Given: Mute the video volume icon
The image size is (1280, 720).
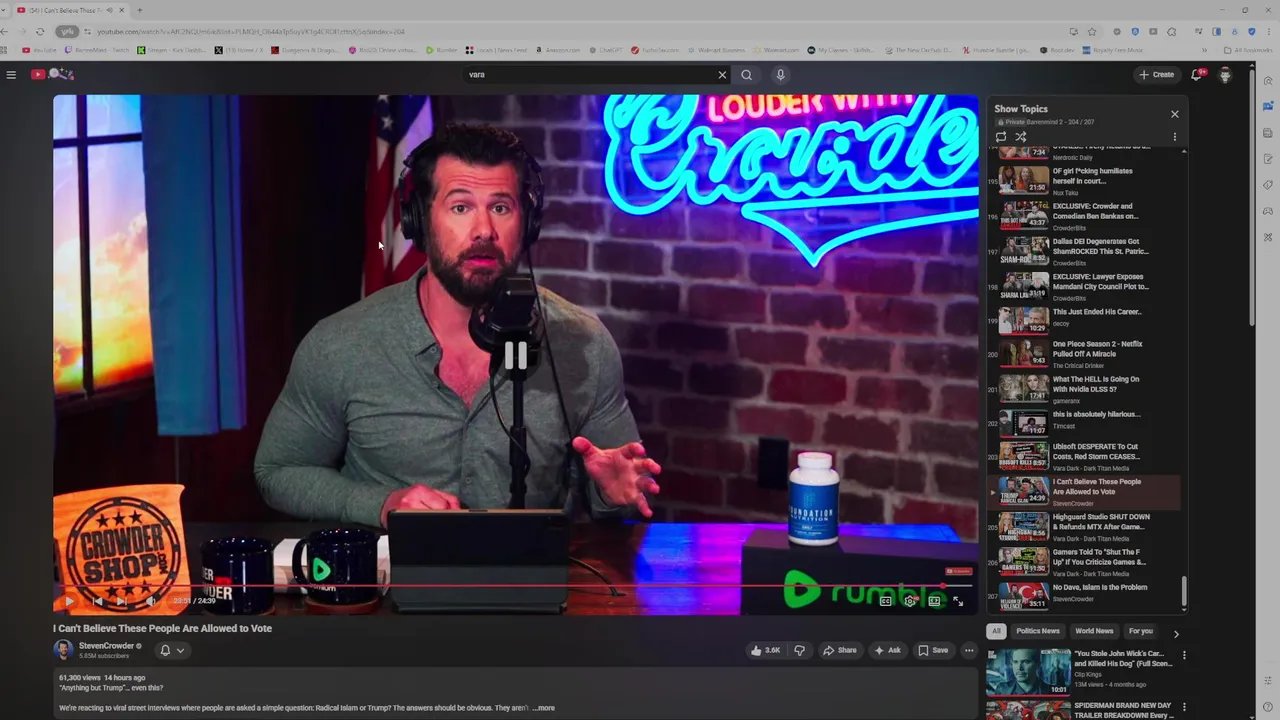Looking at the screenshot, I should [x=151, y=601].
